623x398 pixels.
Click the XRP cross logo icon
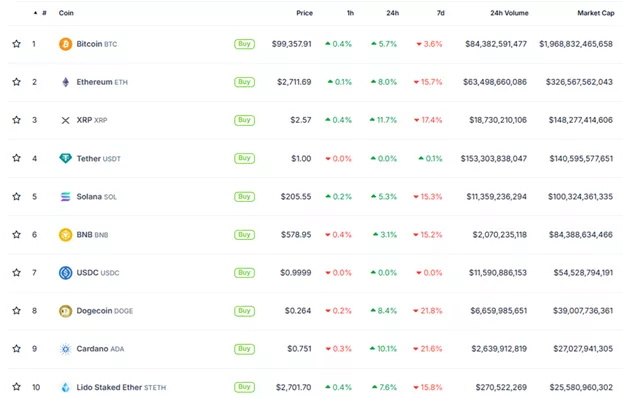66,120
